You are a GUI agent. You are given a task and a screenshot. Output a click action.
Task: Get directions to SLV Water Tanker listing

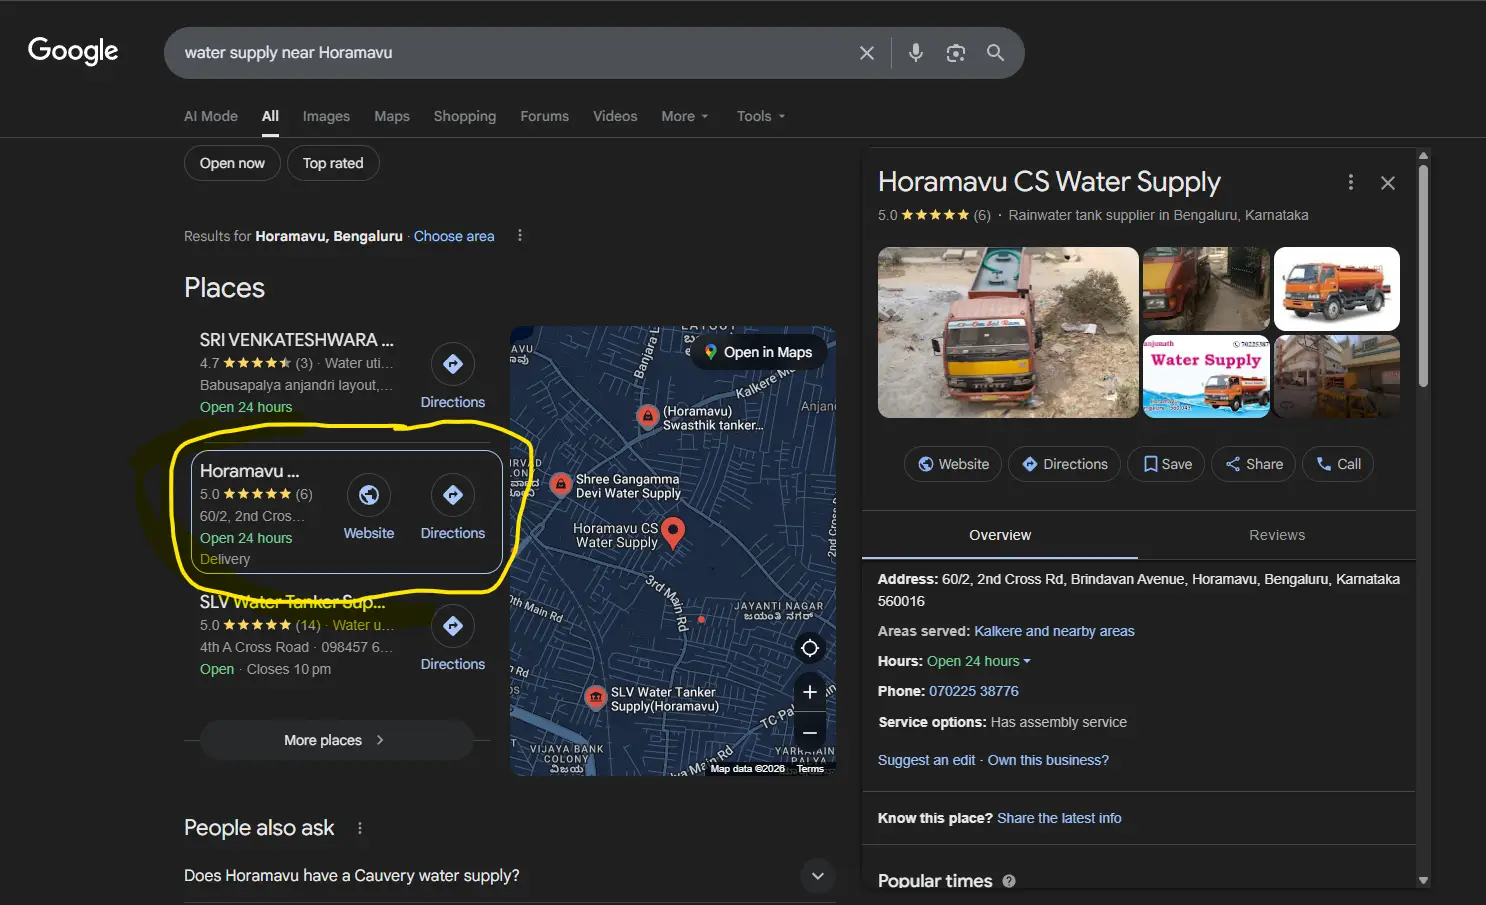tap(453, 638)
